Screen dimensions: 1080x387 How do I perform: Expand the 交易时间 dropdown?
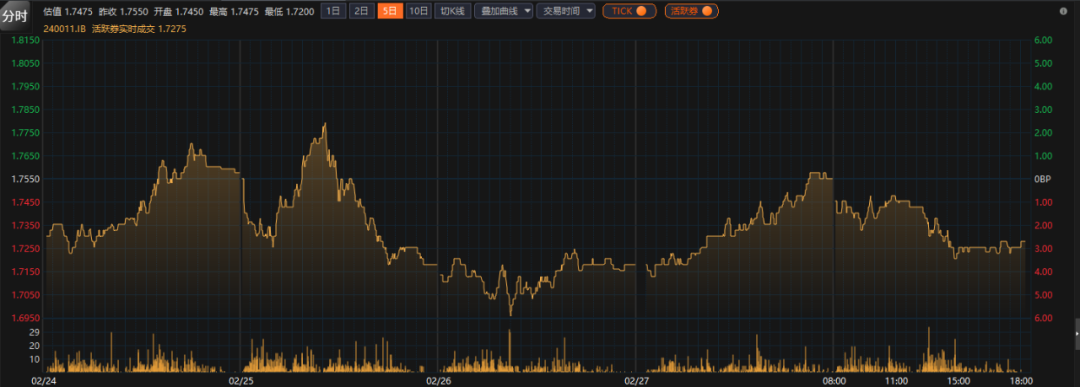pos(565,11)
